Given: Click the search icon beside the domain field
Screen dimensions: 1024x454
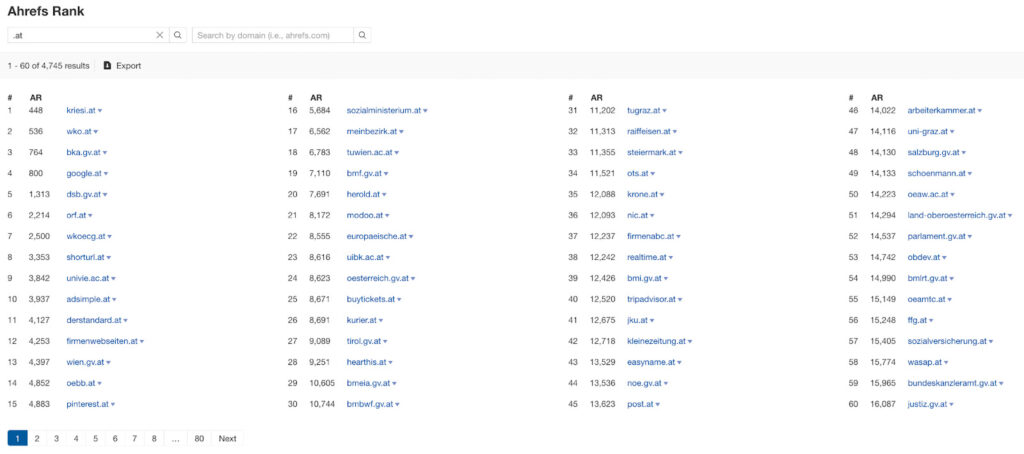Looking at the screenshot, I should click(x=362, y=35).
